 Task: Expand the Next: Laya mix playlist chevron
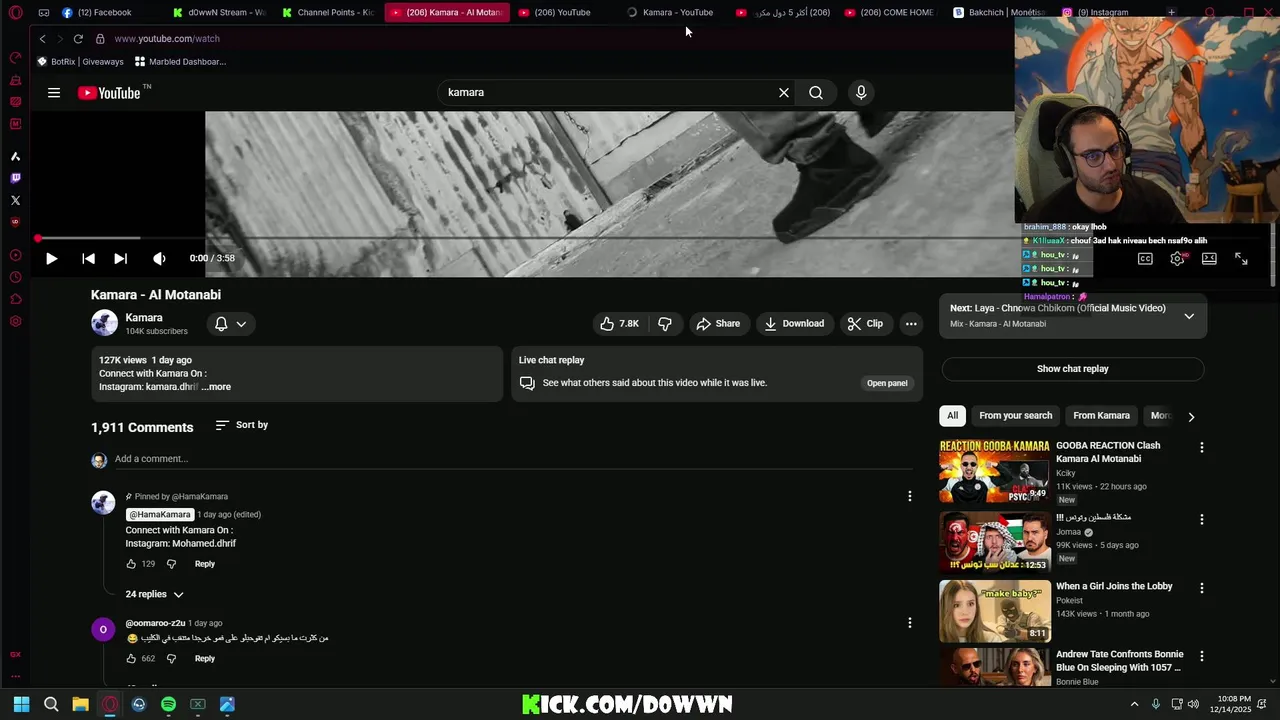point(1189,316)
